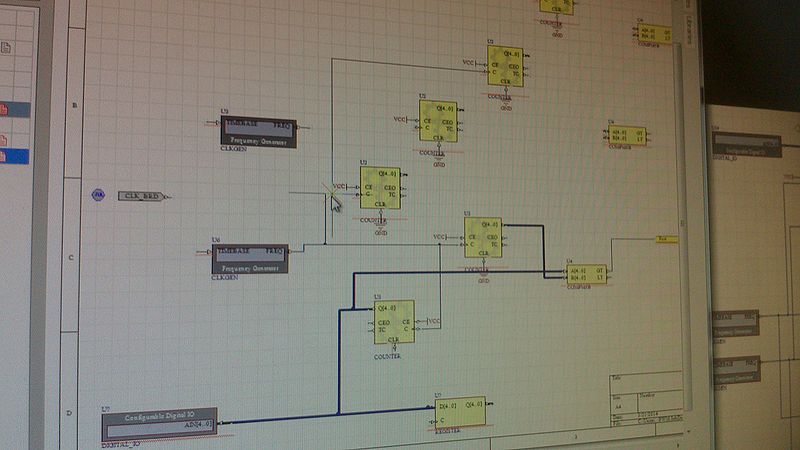
Task: Click the yellow output port after comparator
Action: pos(667,239)
